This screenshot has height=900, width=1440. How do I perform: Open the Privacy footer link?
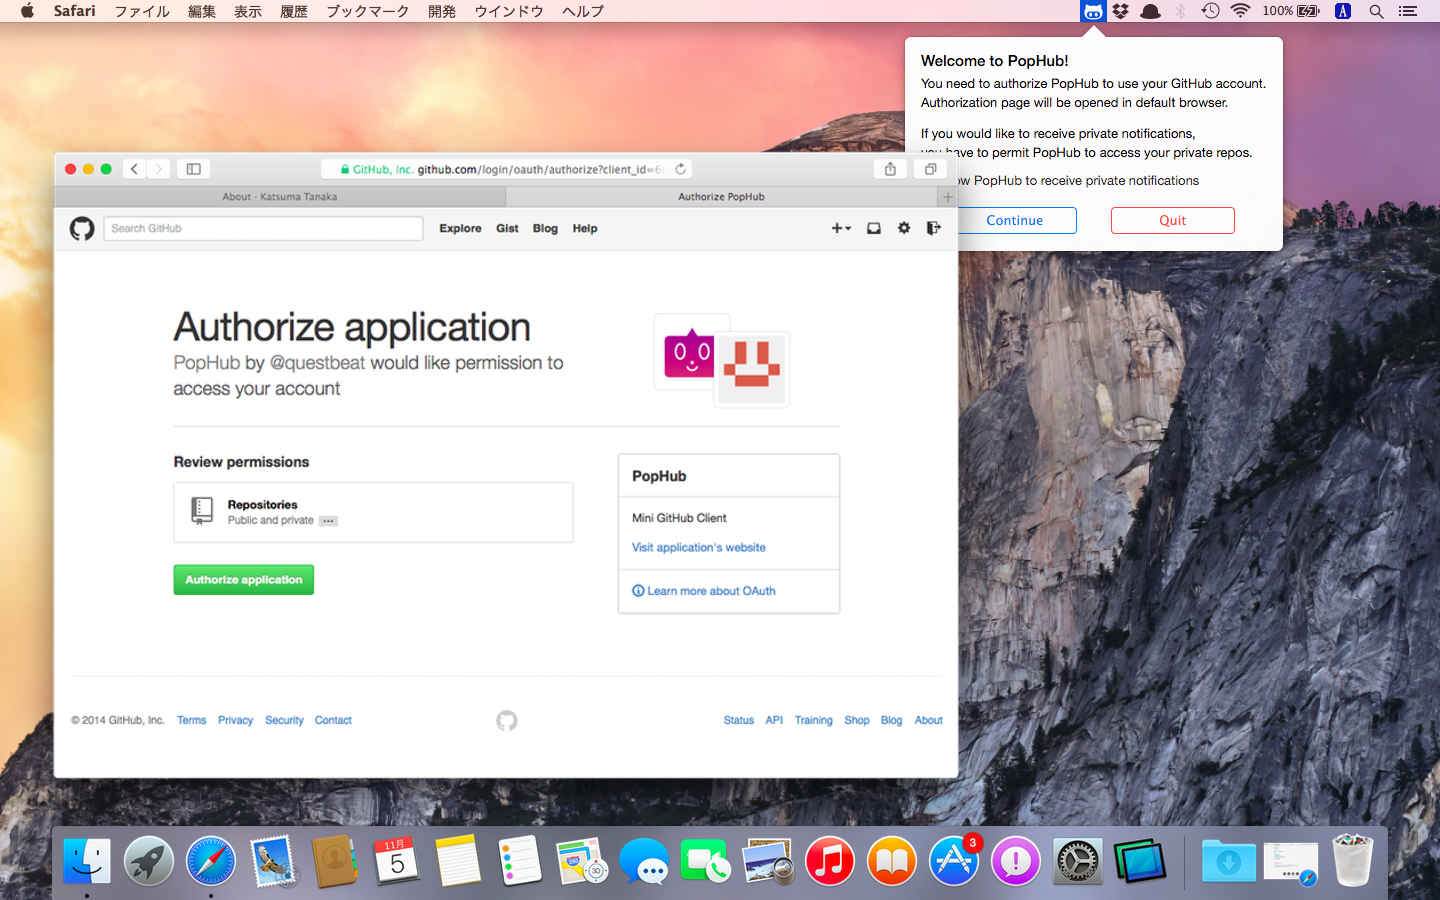coord(236,720)
